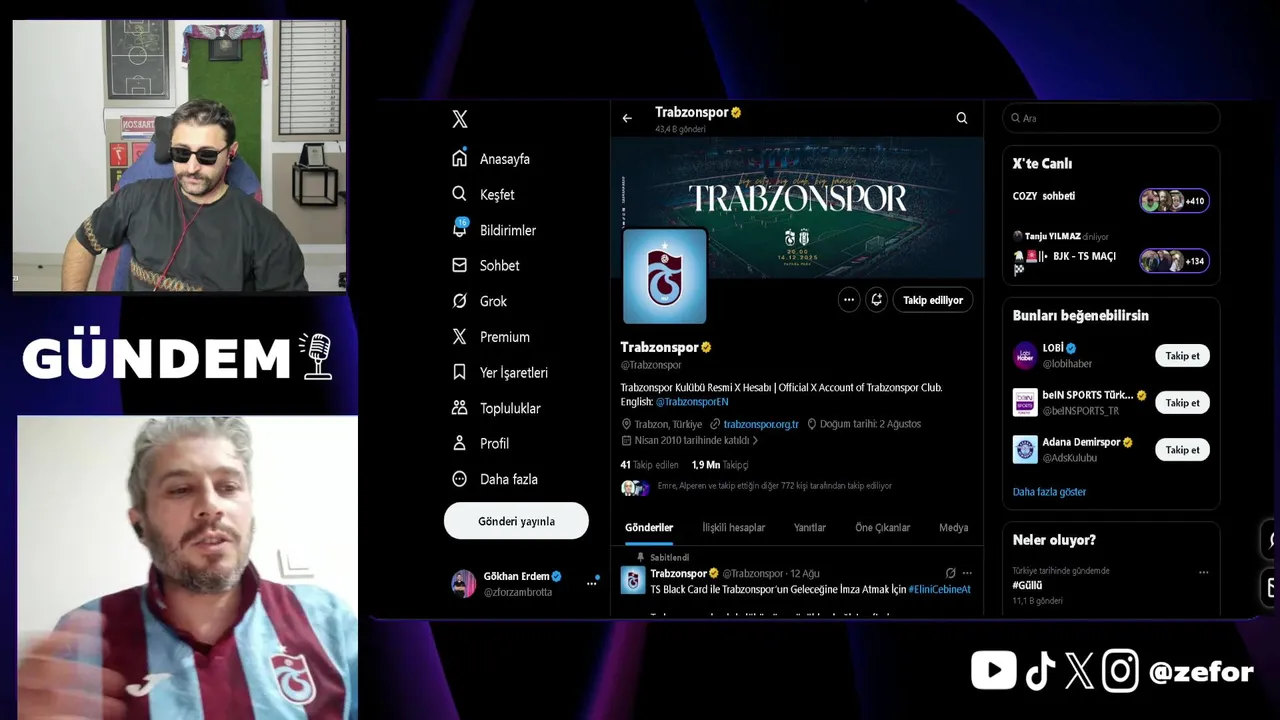Open Grok icon in sidebar

460,301
